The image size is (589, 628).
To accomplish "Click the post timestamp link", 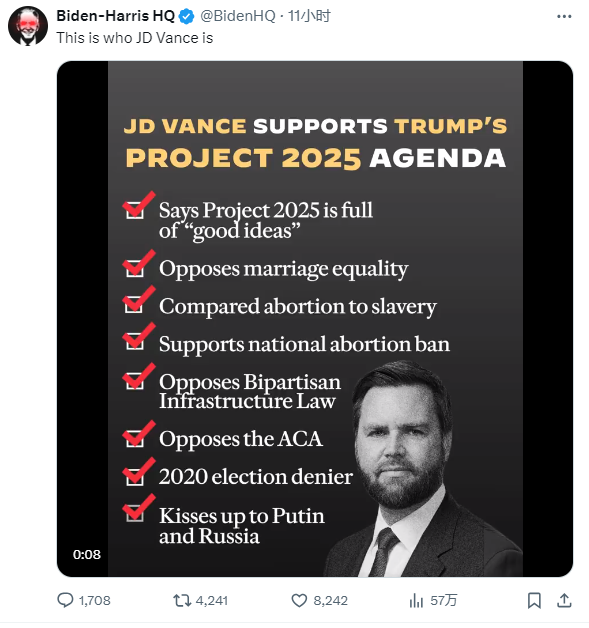I will tap(309, 16).
